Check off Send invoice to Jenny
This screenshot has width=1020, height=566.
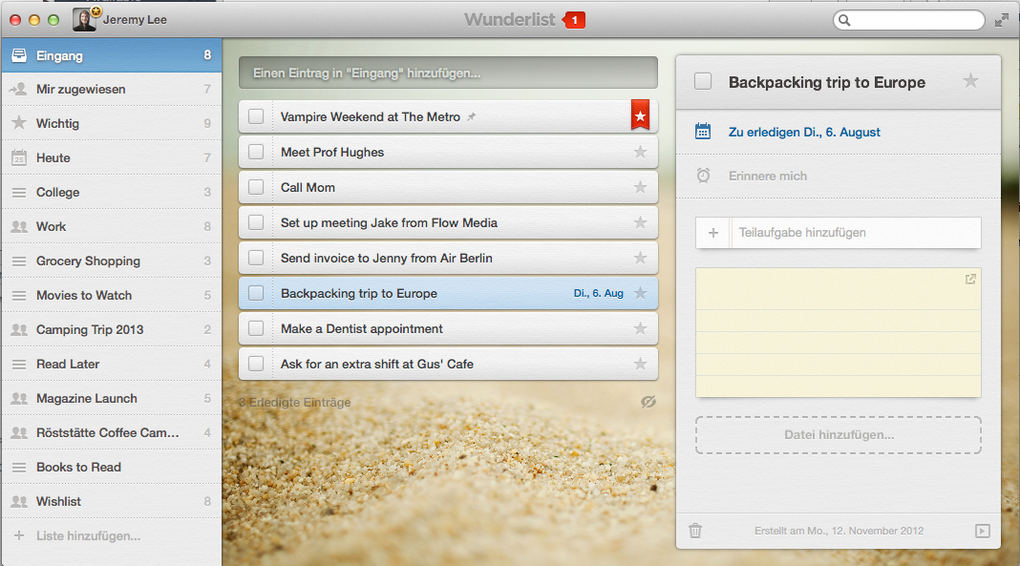pyautogui.click(x=256, y=258)
